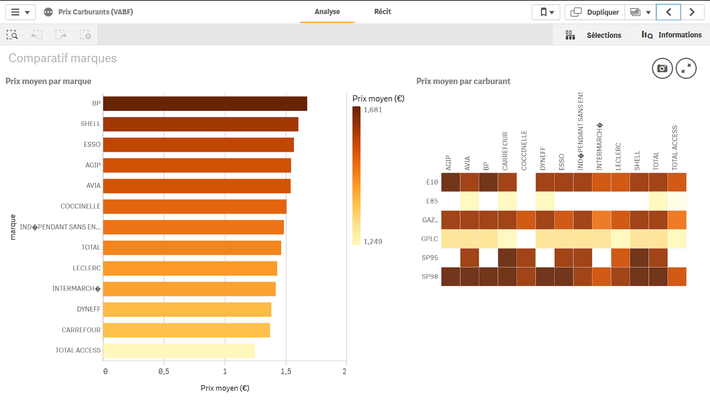This screenshot has height=400, width=710.
Task: Open the Sélections tool
Action: [593, 35]
